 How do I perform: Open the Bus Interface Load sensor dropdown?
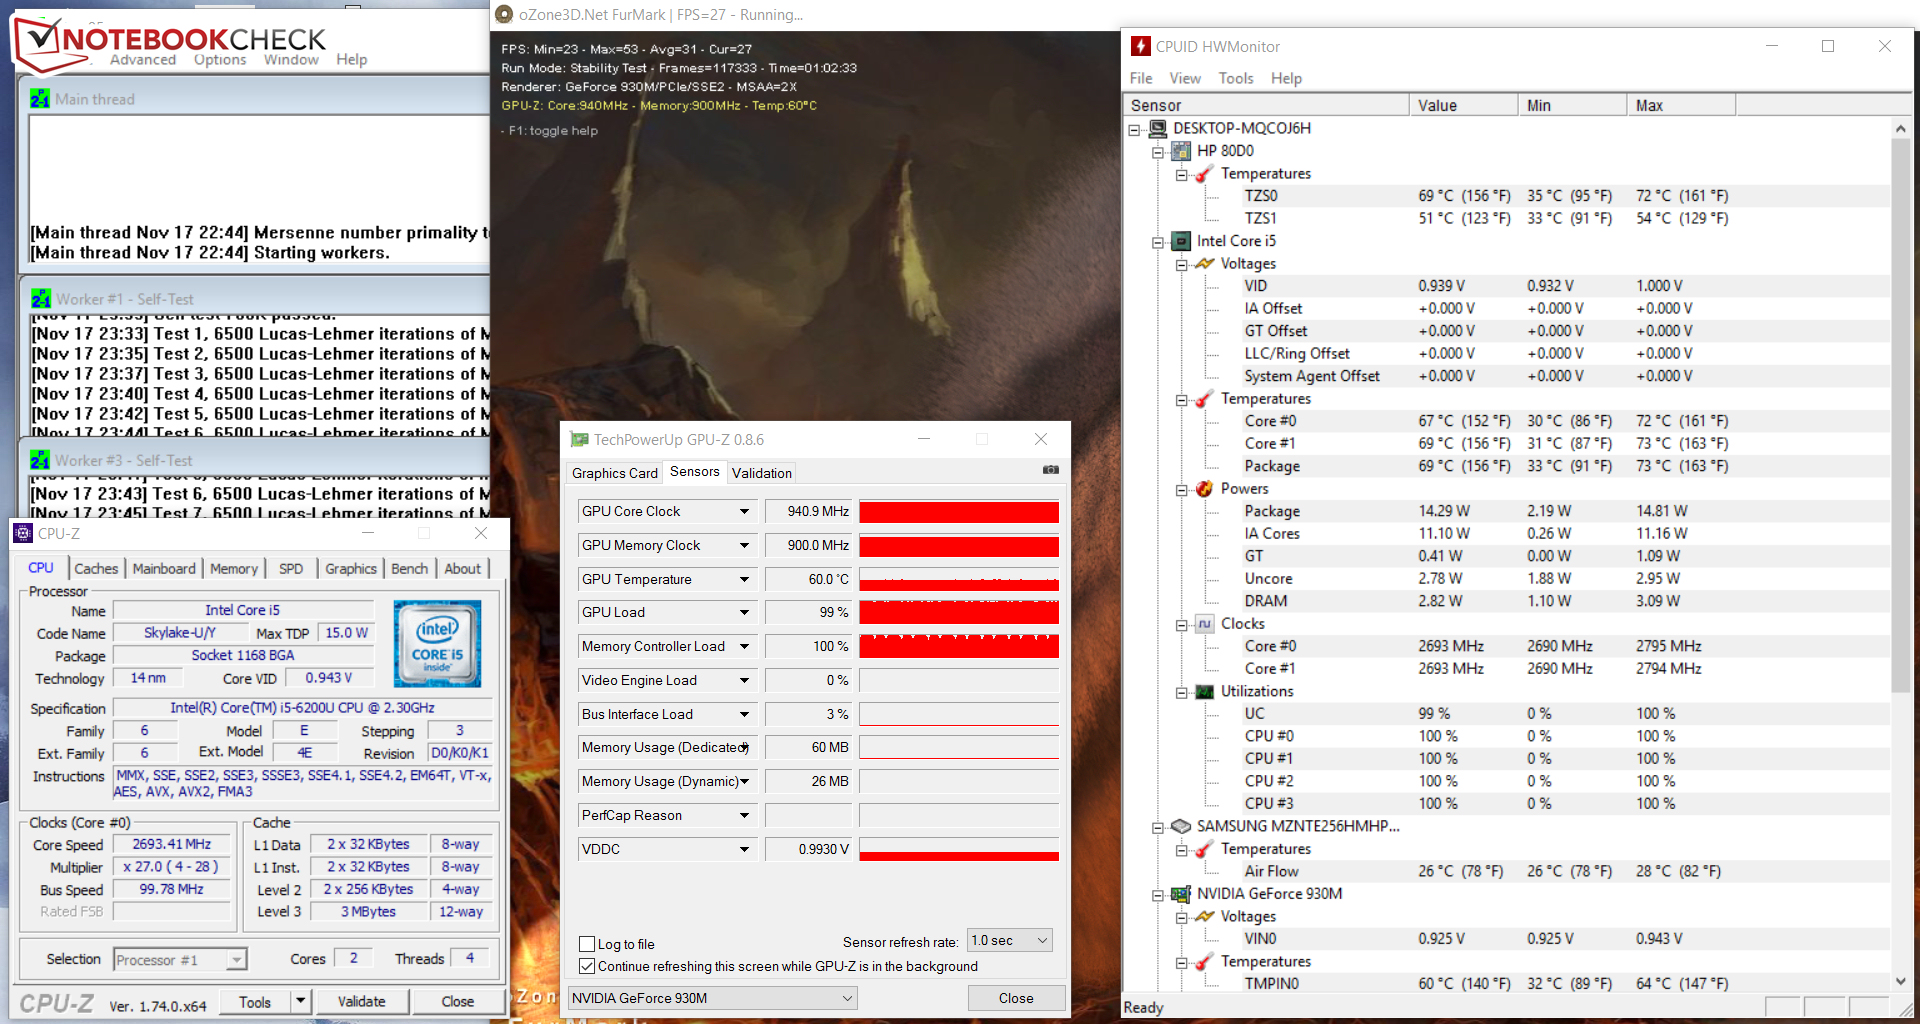744,714
